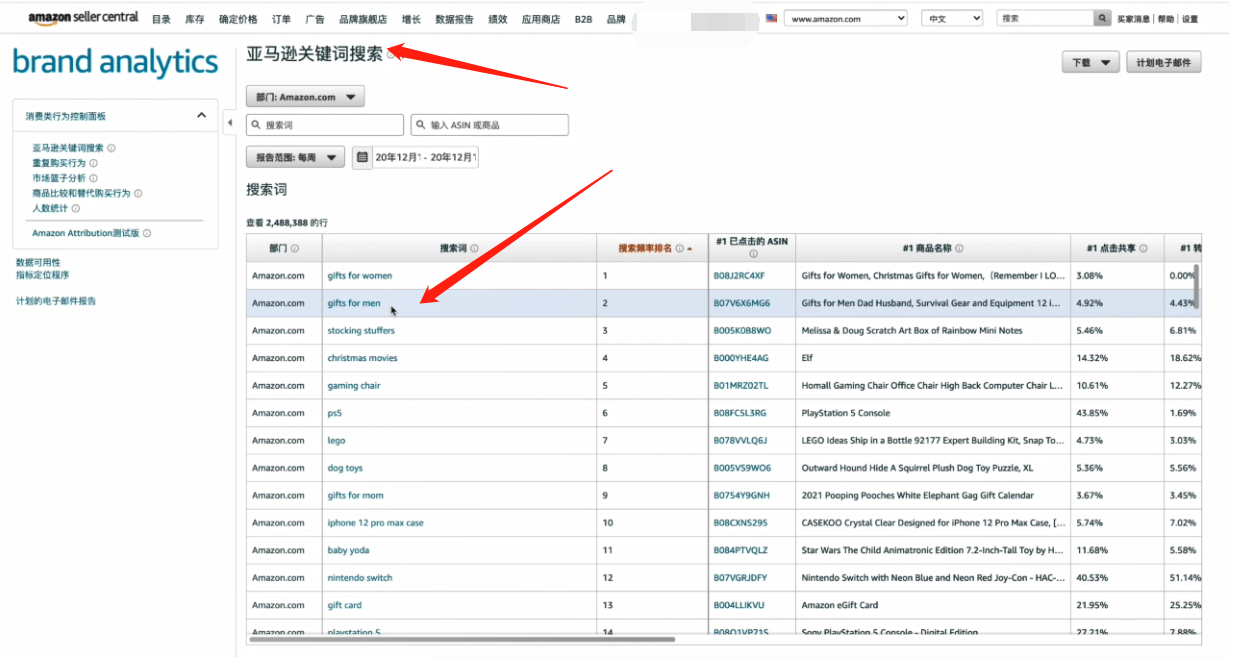This screenshot has height=670, width=1244.
Task: Open the 广告 menu
Action: (315, 19)
